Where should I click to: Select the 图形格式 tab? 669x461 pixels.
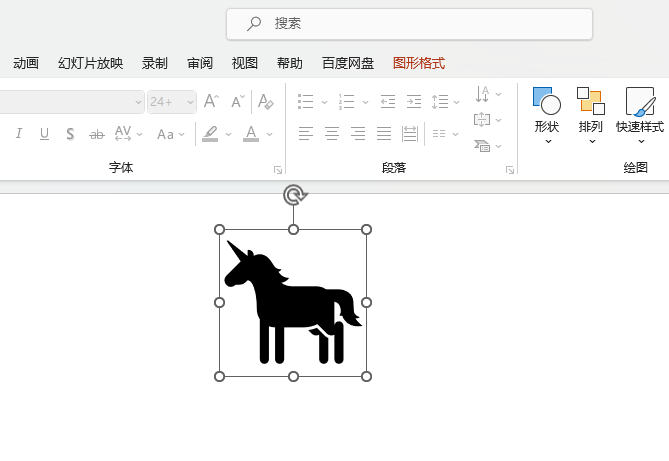419,63
